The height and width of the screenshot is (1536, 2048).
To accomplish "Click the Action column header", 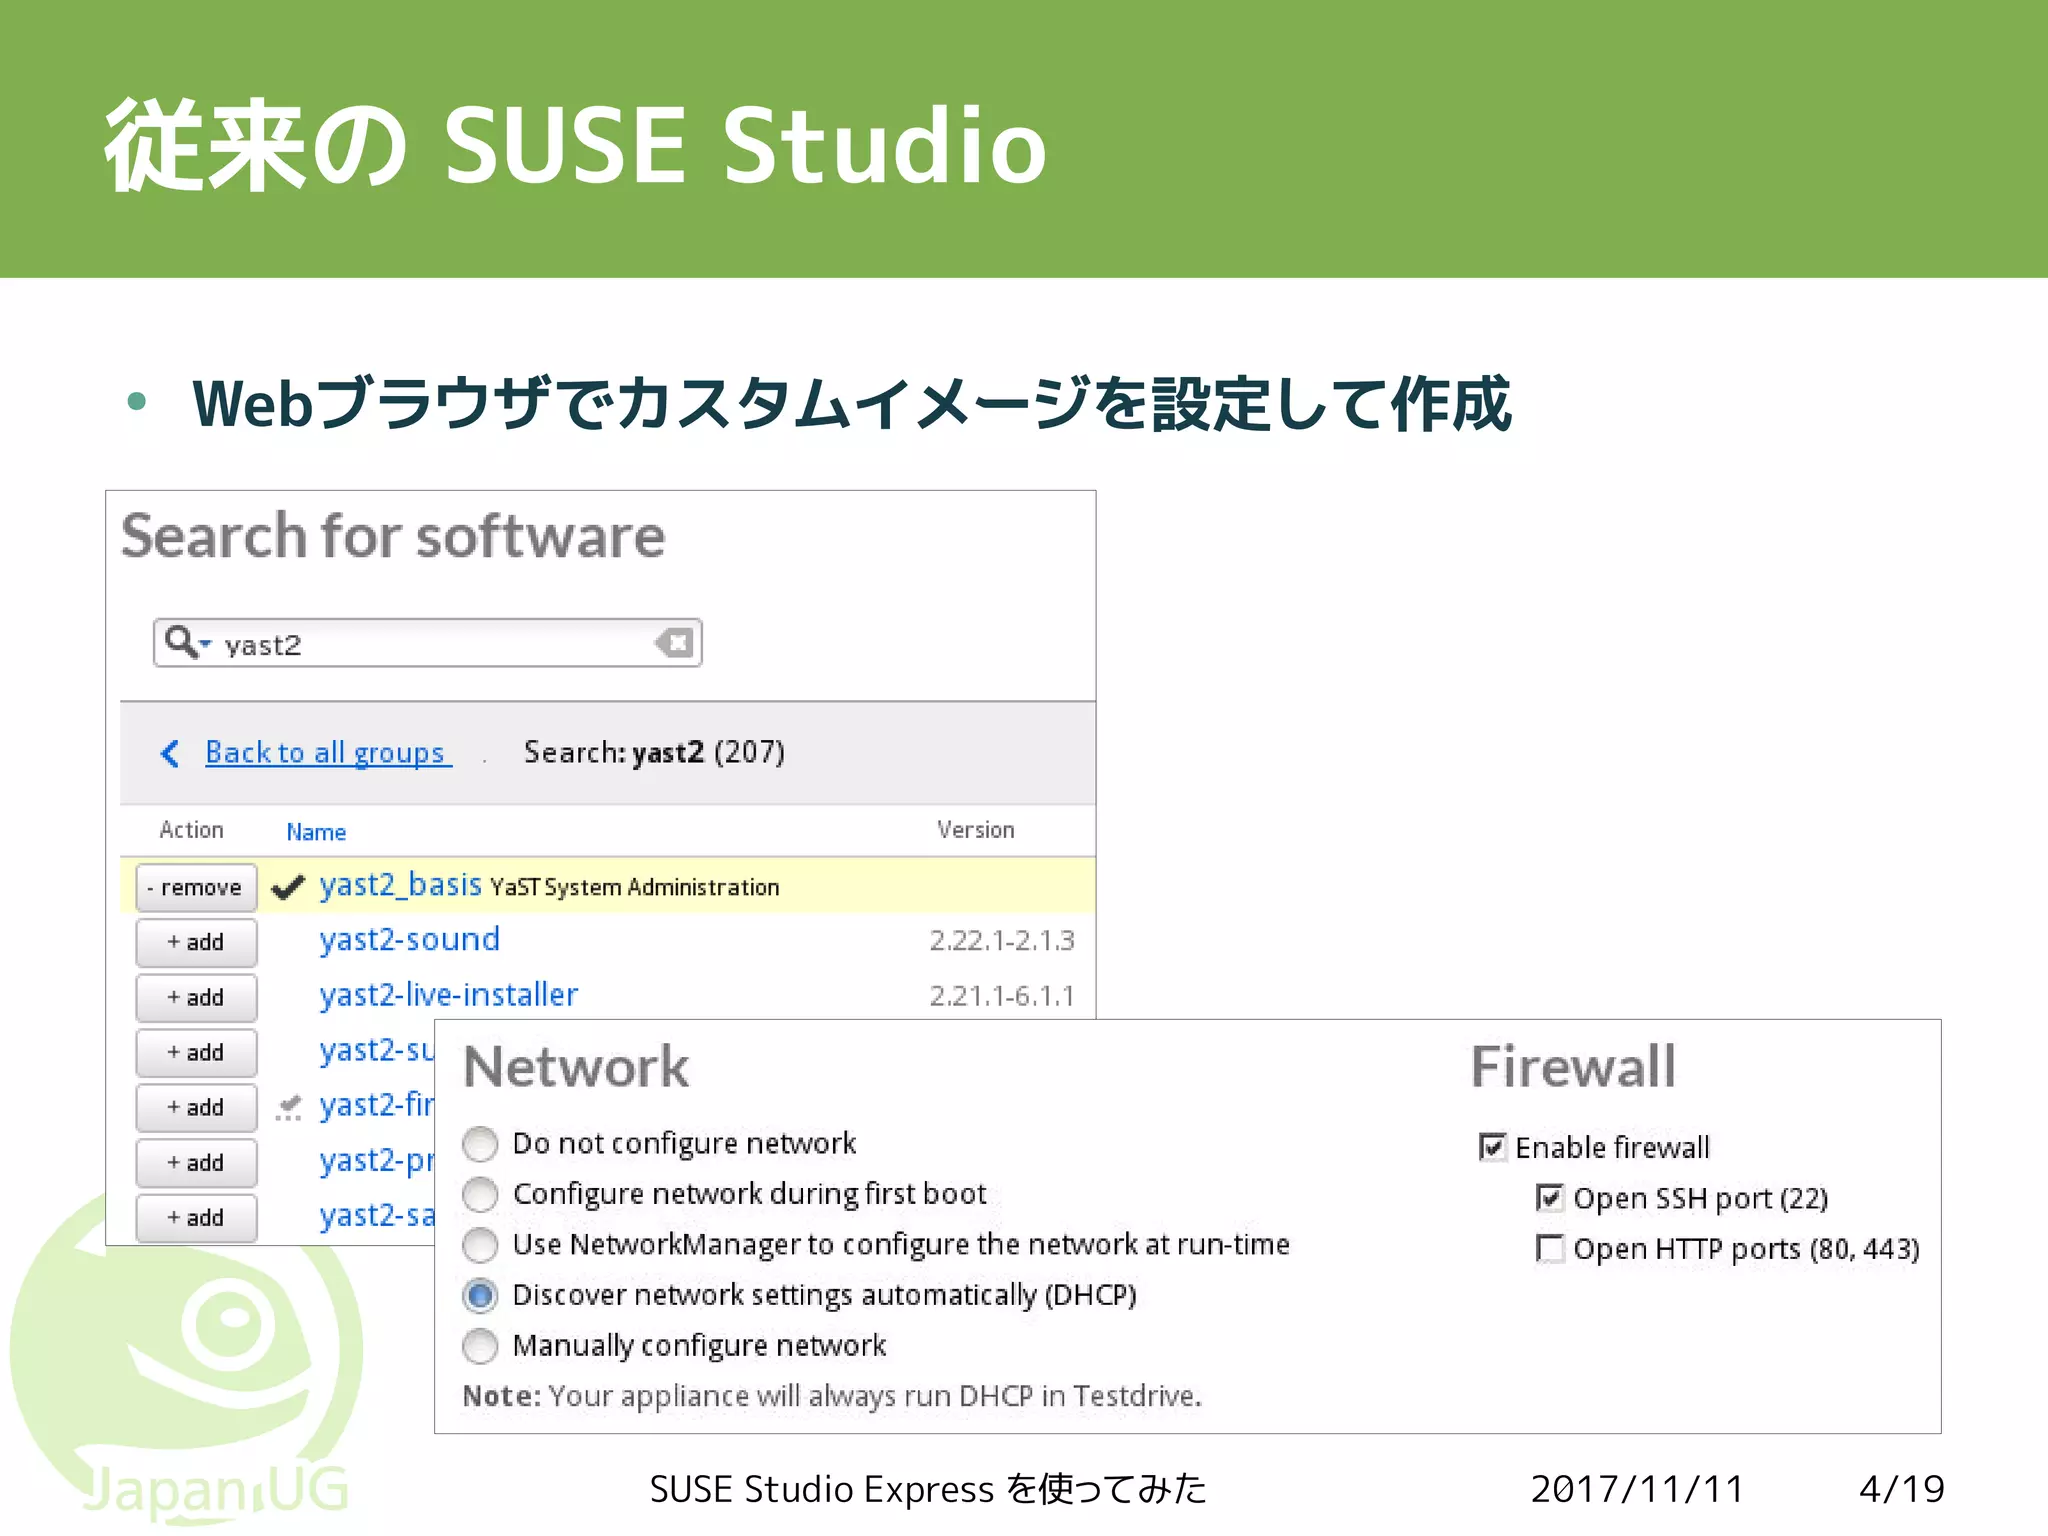I will [x=191, y=830].
